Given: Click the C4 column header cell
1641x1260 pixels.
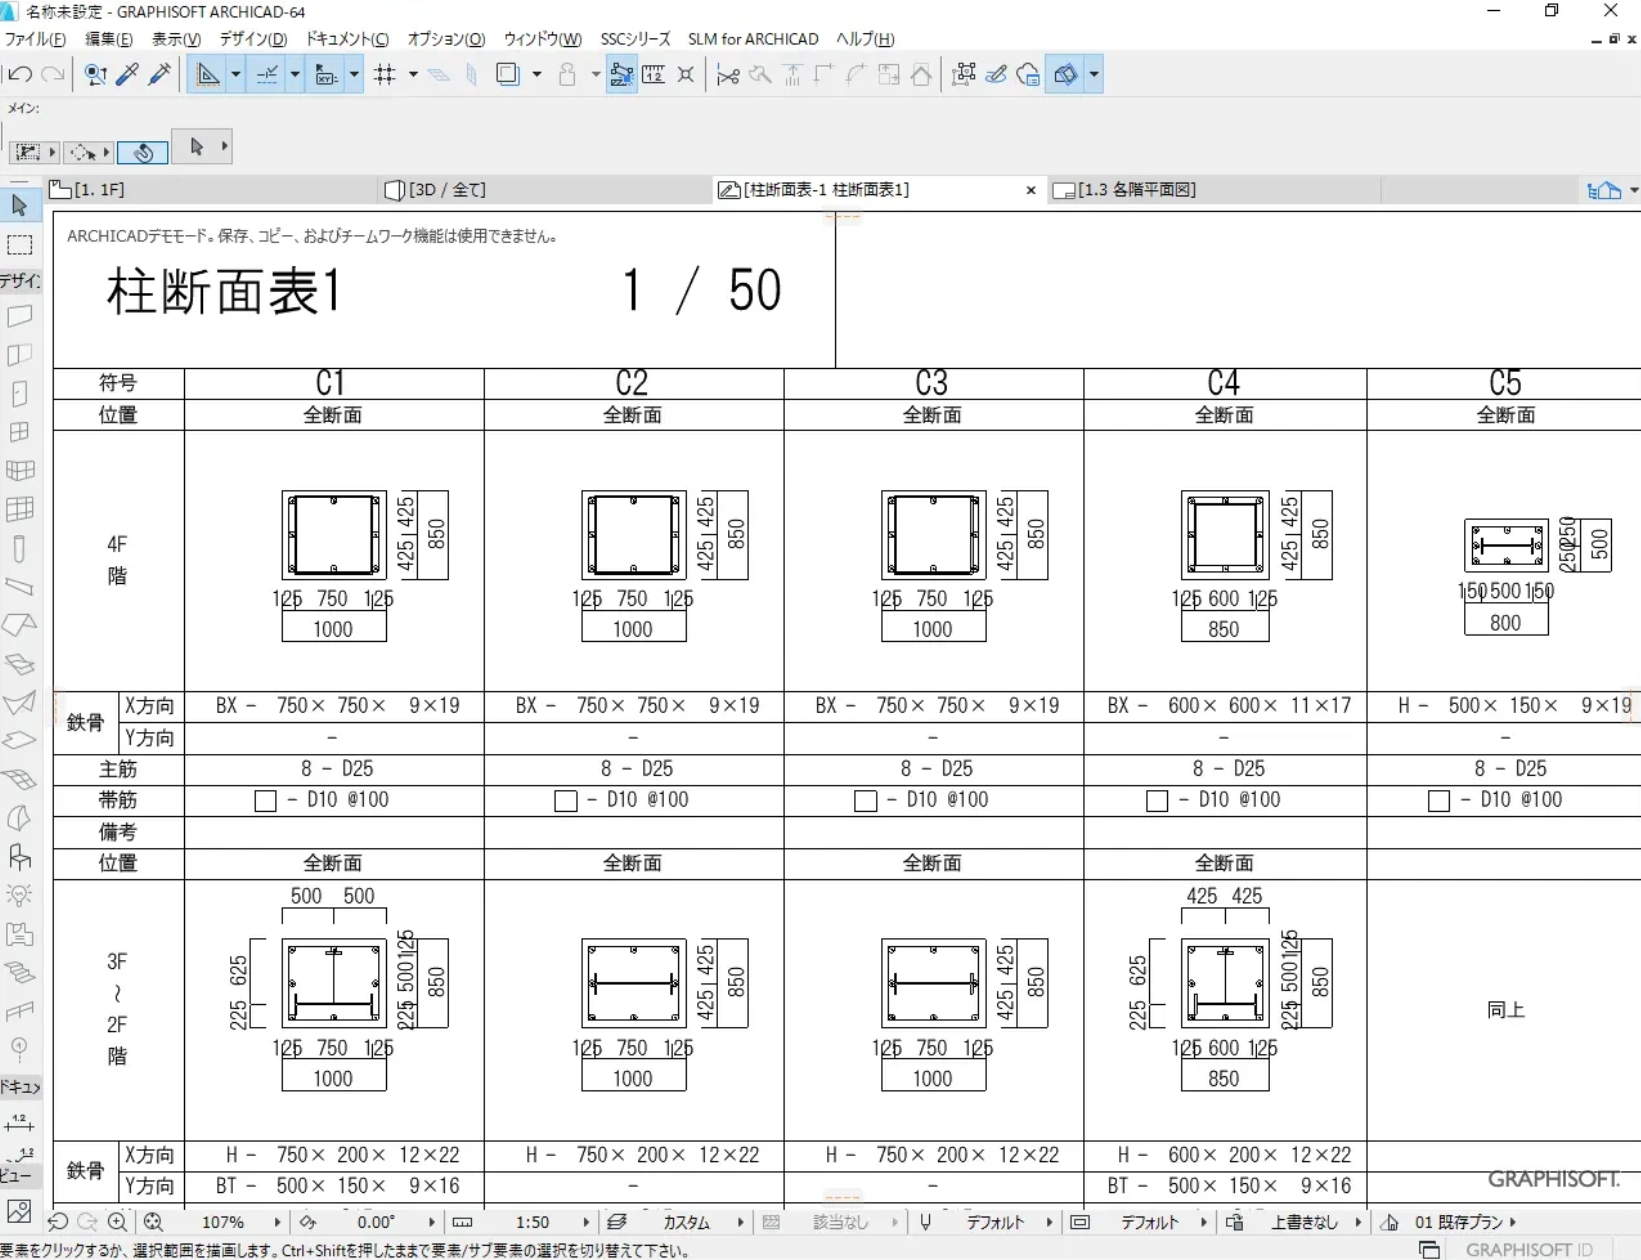Looking at the screenshot, I should click(x=1224, y=383).
